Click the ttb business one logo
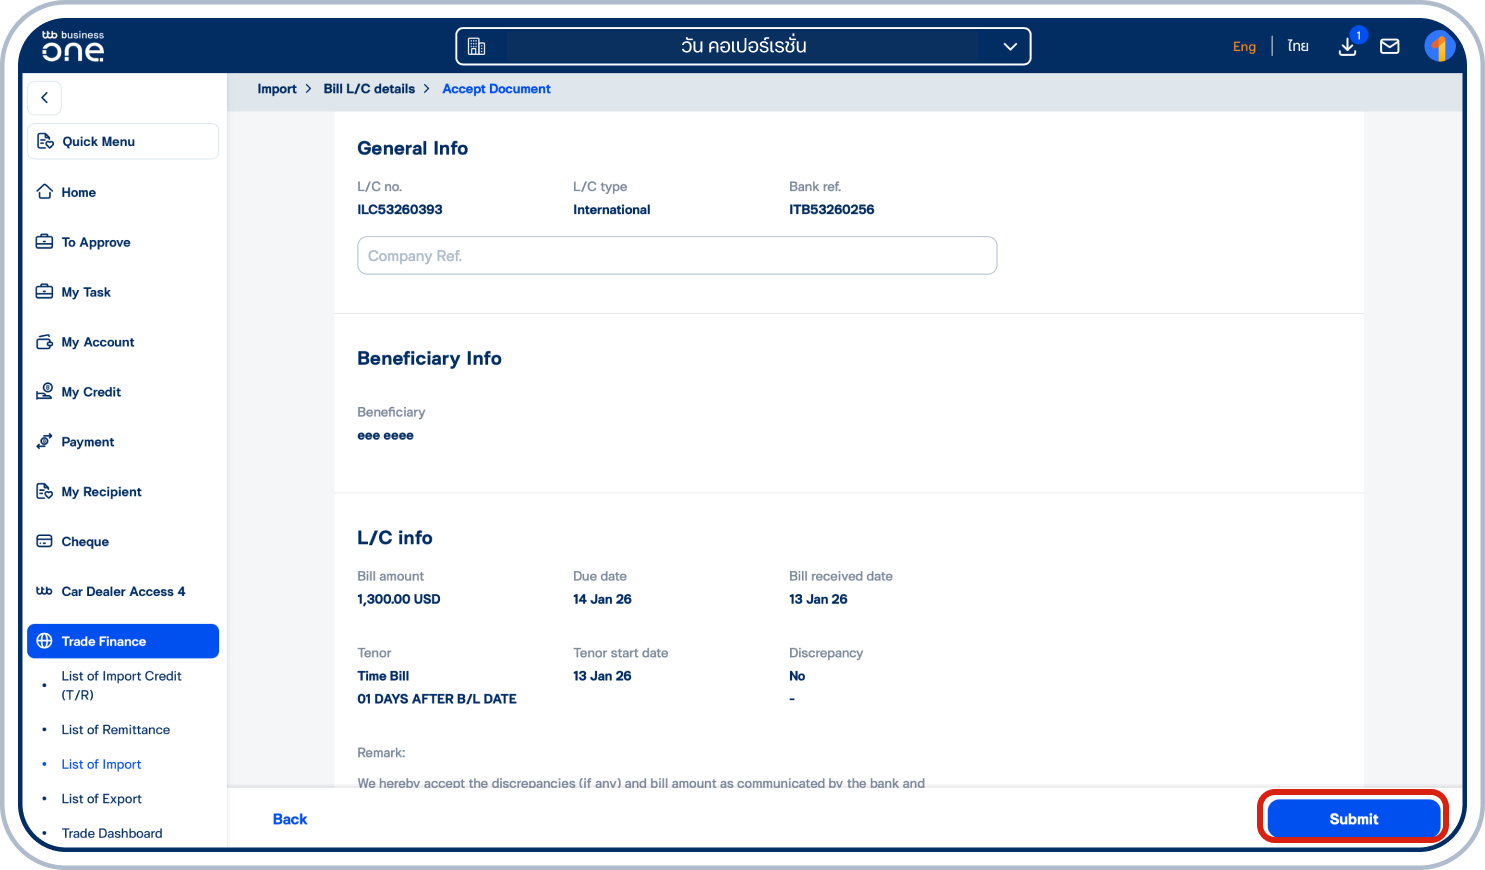Screen dimensions: 1485x870 pyautogui.click(x=73, y=46)
